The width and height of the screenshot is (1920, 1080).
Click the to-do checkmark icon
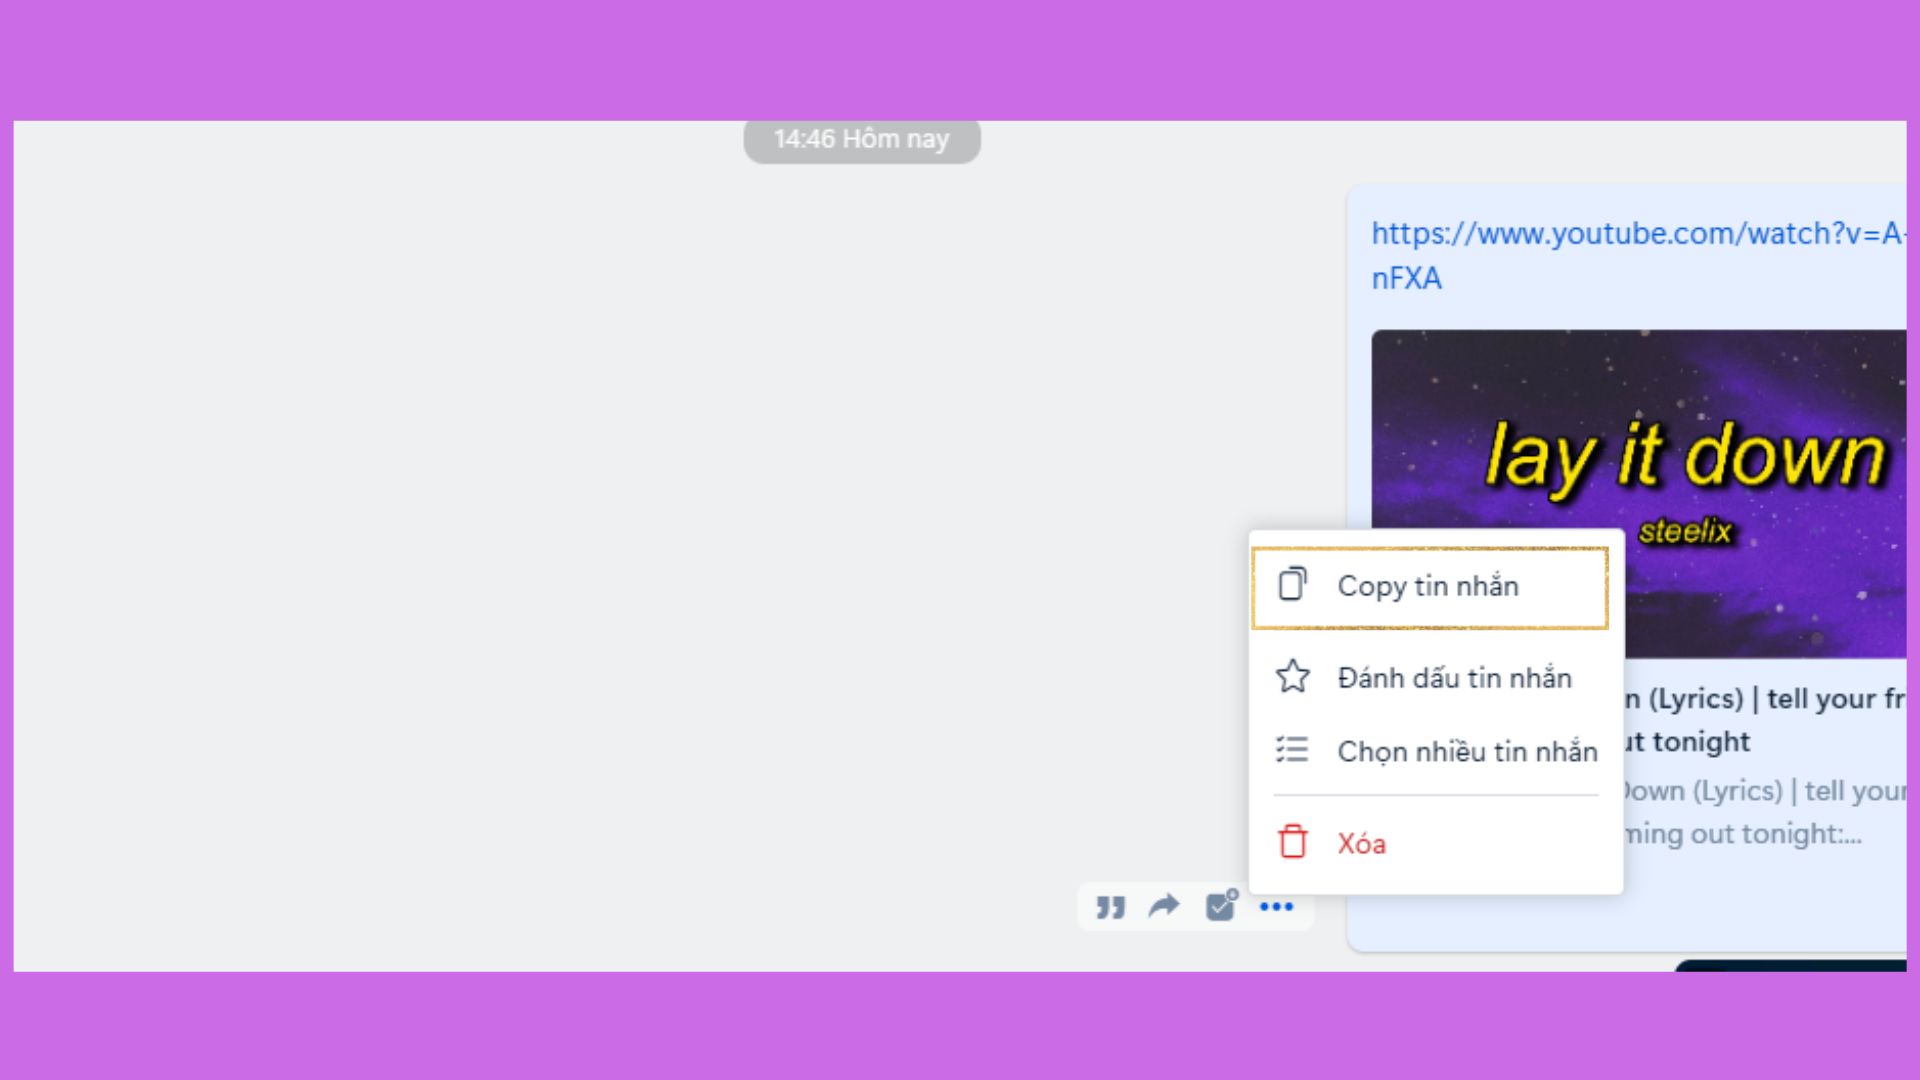pyautogui.click(x=1221, y=905)
